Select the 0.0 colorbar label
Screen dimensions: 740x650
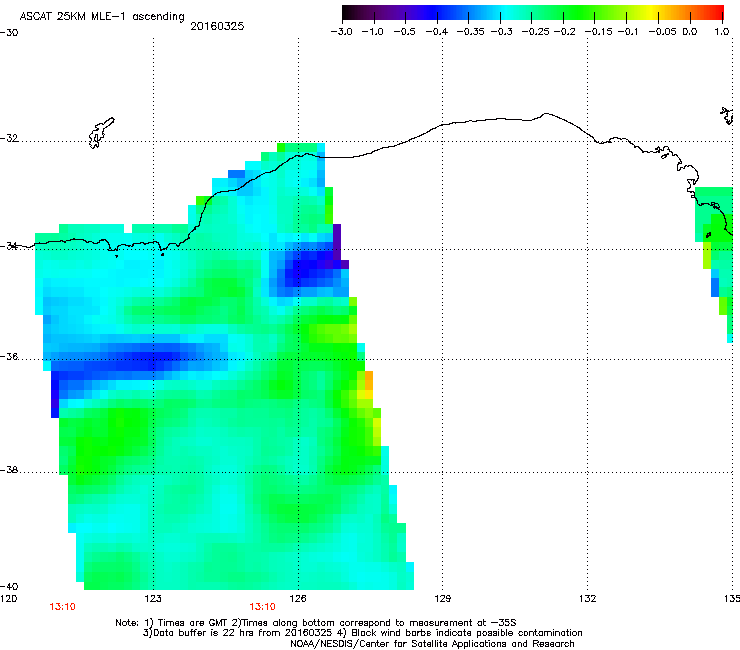690,32
